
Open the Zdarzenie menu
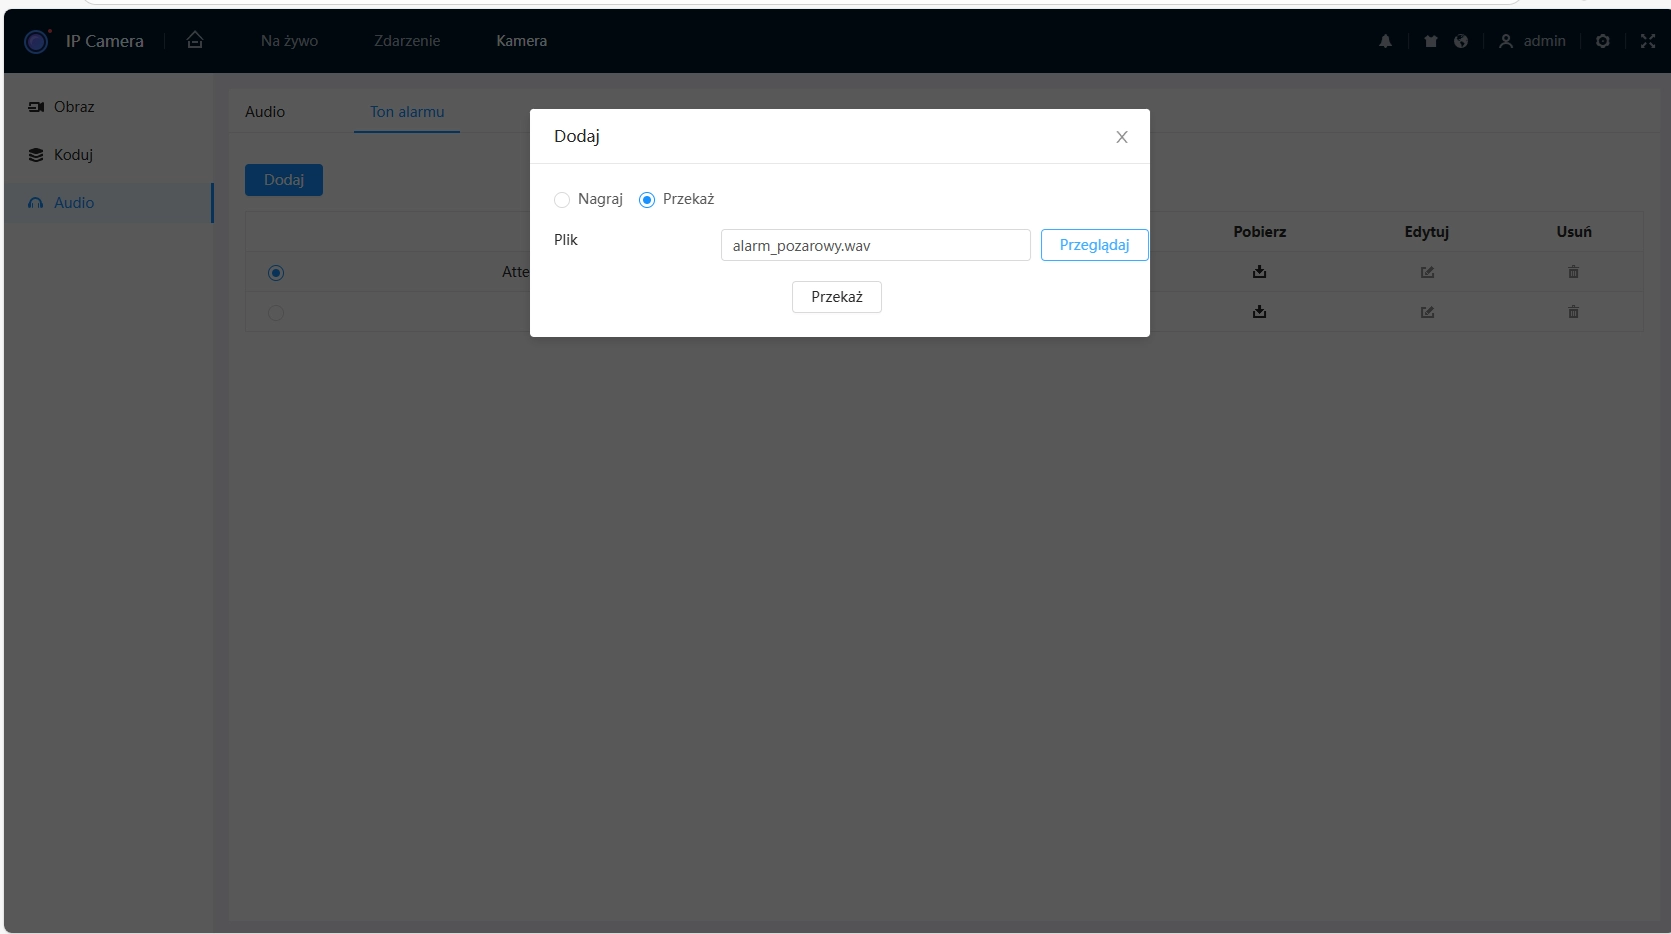[x=407, y=41]
